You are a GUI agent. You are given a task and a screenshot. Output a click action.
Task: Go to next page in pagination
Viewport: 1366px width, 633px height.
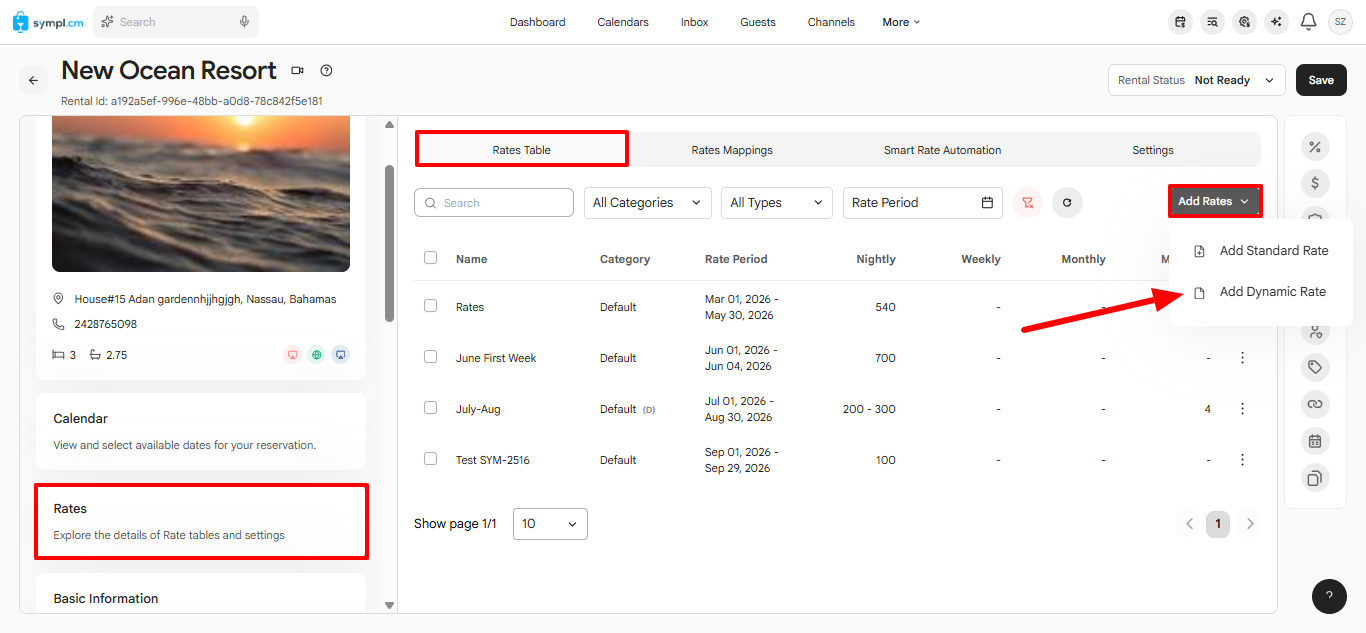(x=1250, y=523)
